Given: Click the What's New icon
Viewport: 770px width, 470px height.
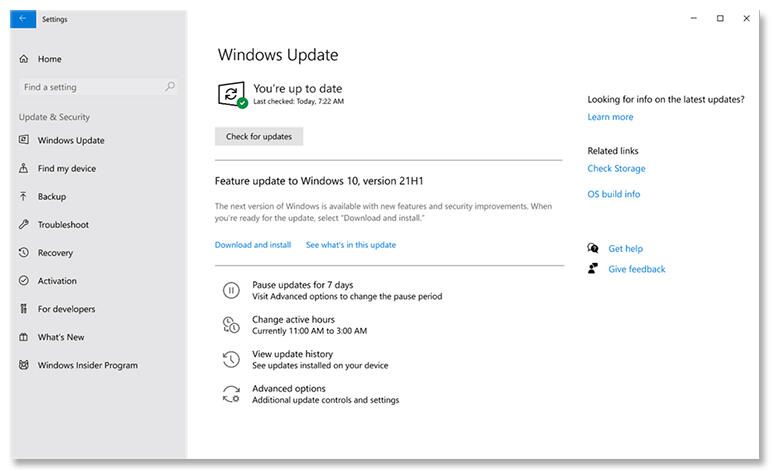Looking at the screenshot, I should [24, 337].
